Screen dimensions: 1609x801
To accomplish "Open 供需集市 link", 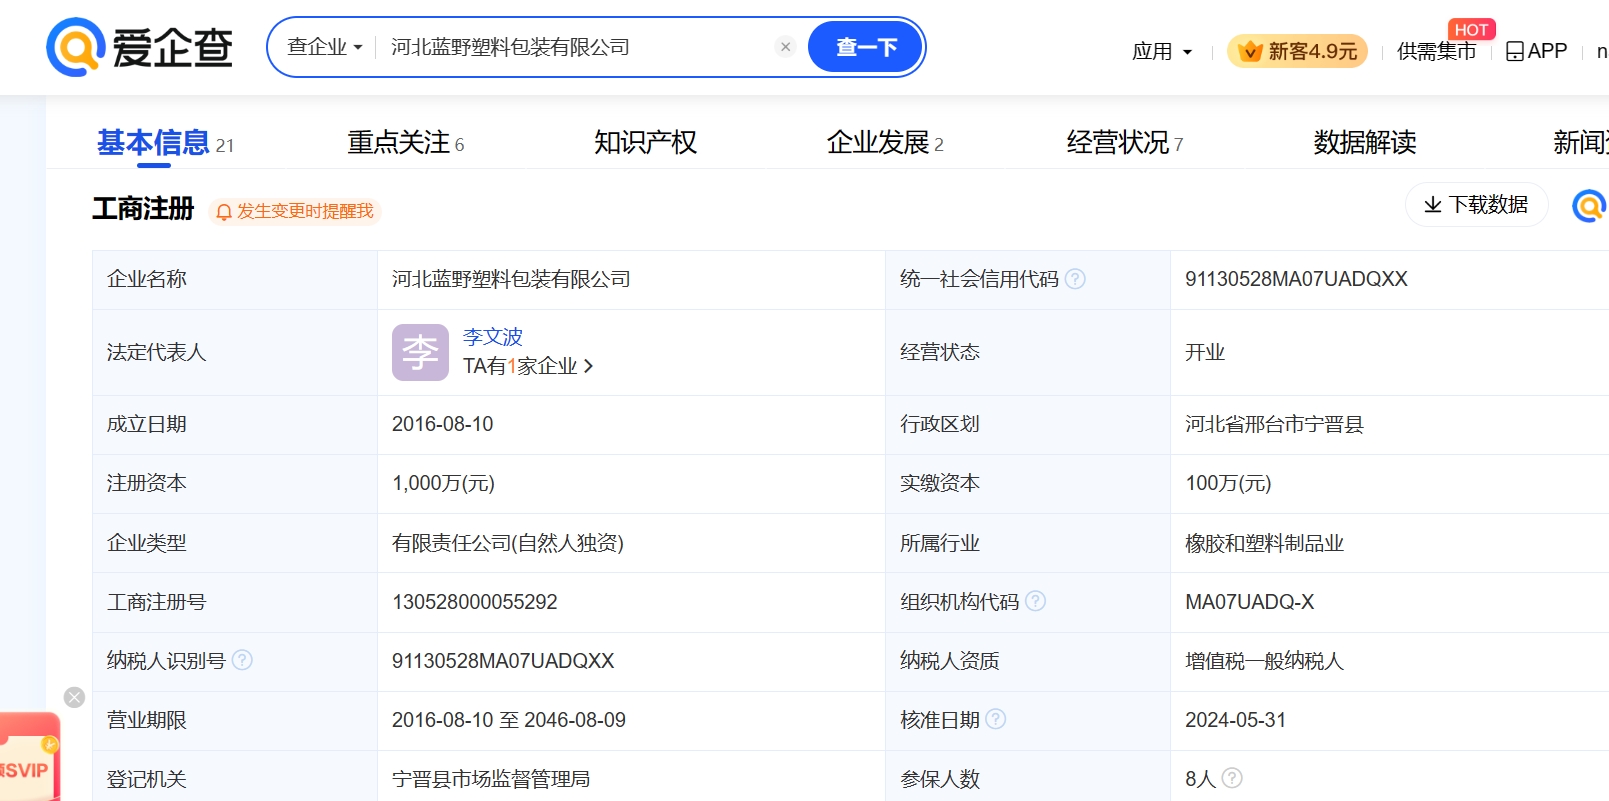I will pos(1436,51).
